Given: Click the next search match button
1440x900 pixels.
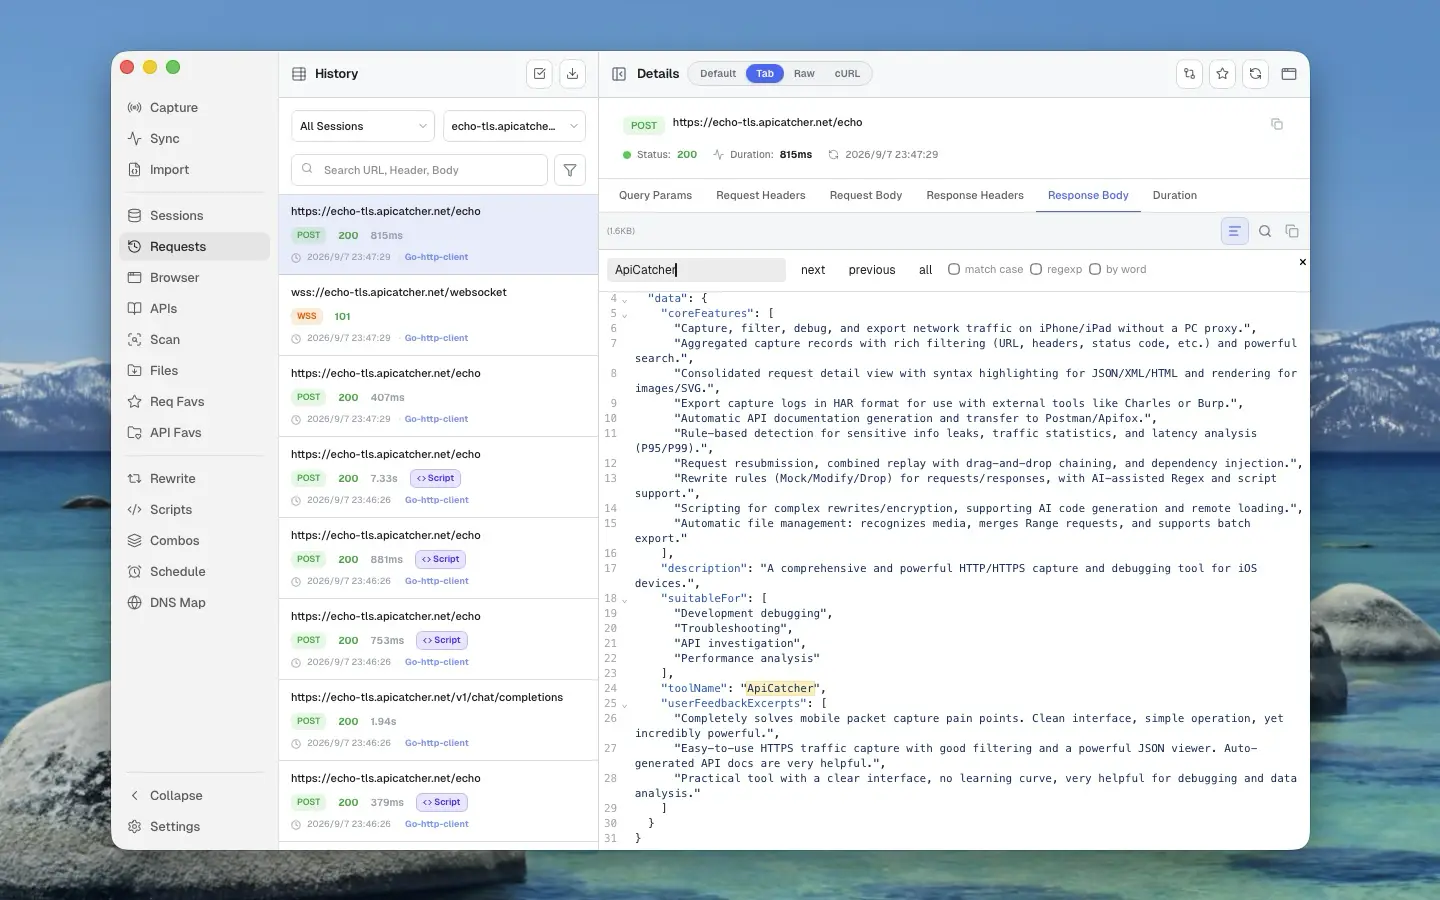Looking at the screenshot, I should tap(813, 270).
